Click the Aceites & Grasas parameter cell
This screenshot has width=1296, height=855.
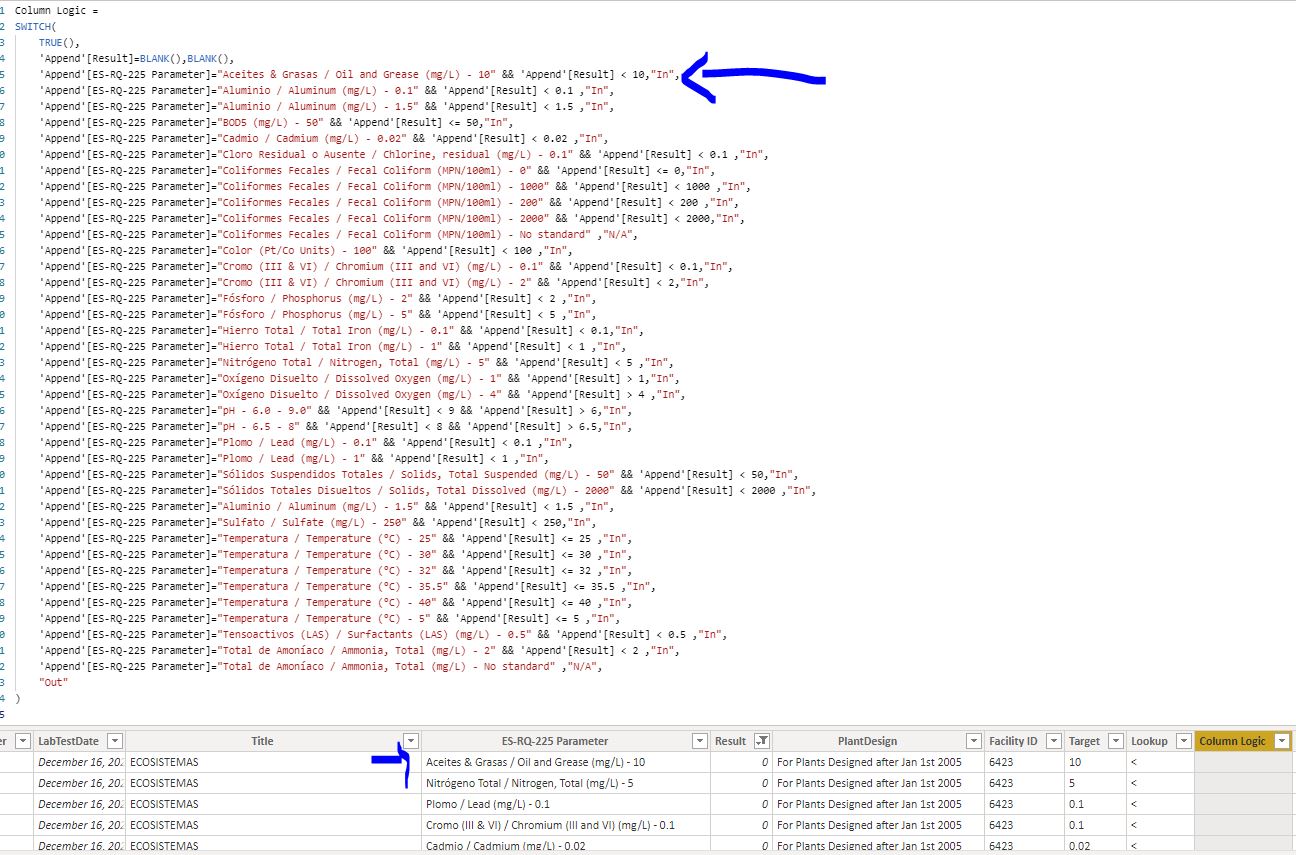566,762
